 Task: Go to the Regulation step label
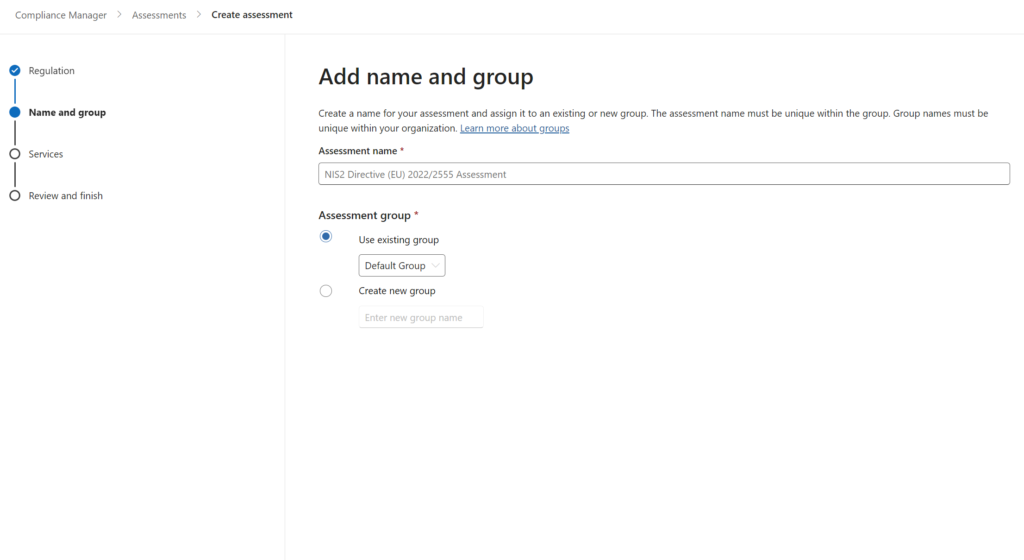click(x=52, y=71)
